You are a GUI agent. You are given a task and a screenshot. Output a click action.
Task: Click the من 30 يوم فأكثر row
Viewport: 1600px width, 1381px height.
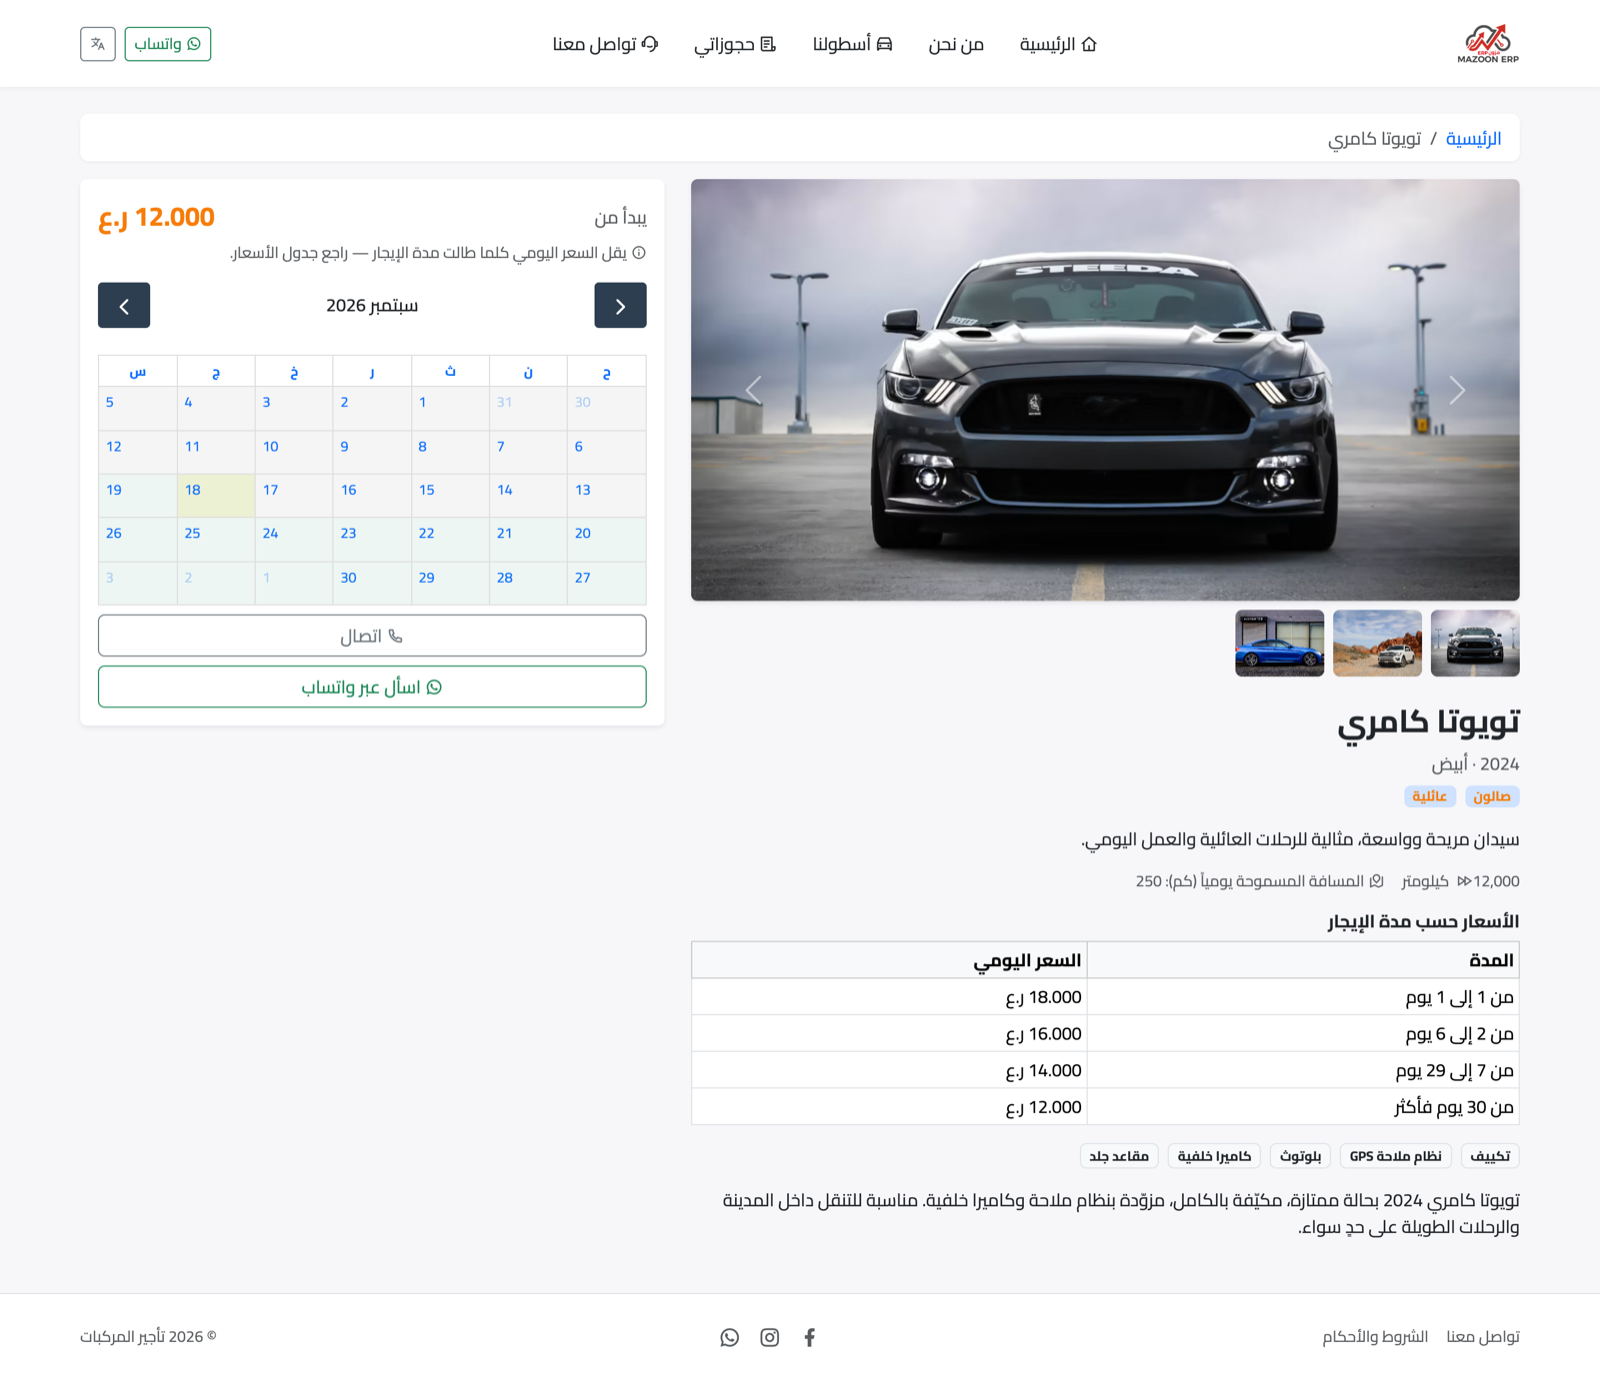pos(1105,1107)
